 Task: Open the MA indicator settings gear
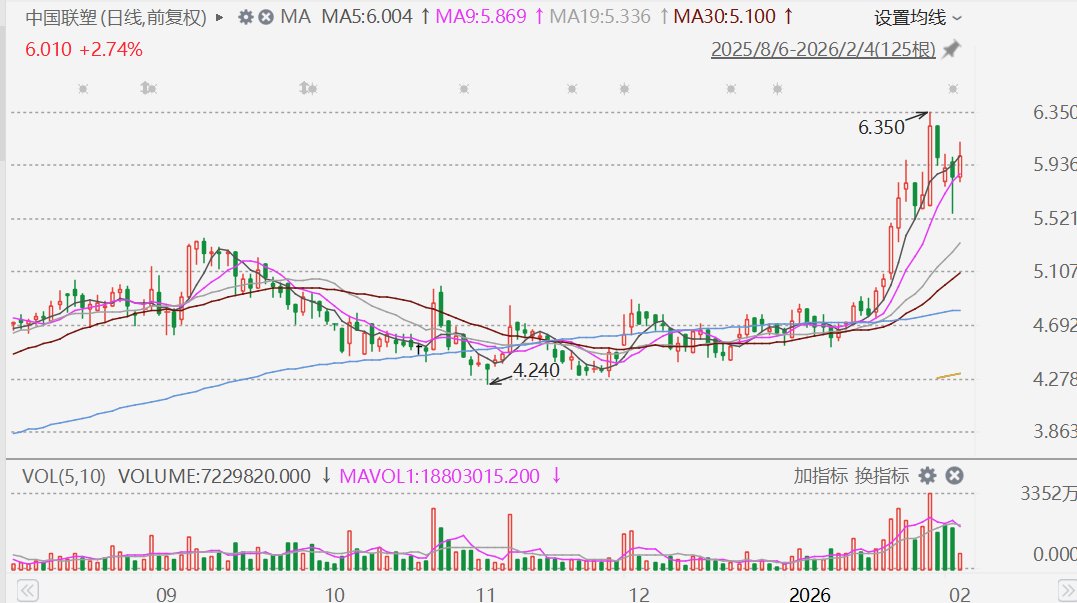246,17
